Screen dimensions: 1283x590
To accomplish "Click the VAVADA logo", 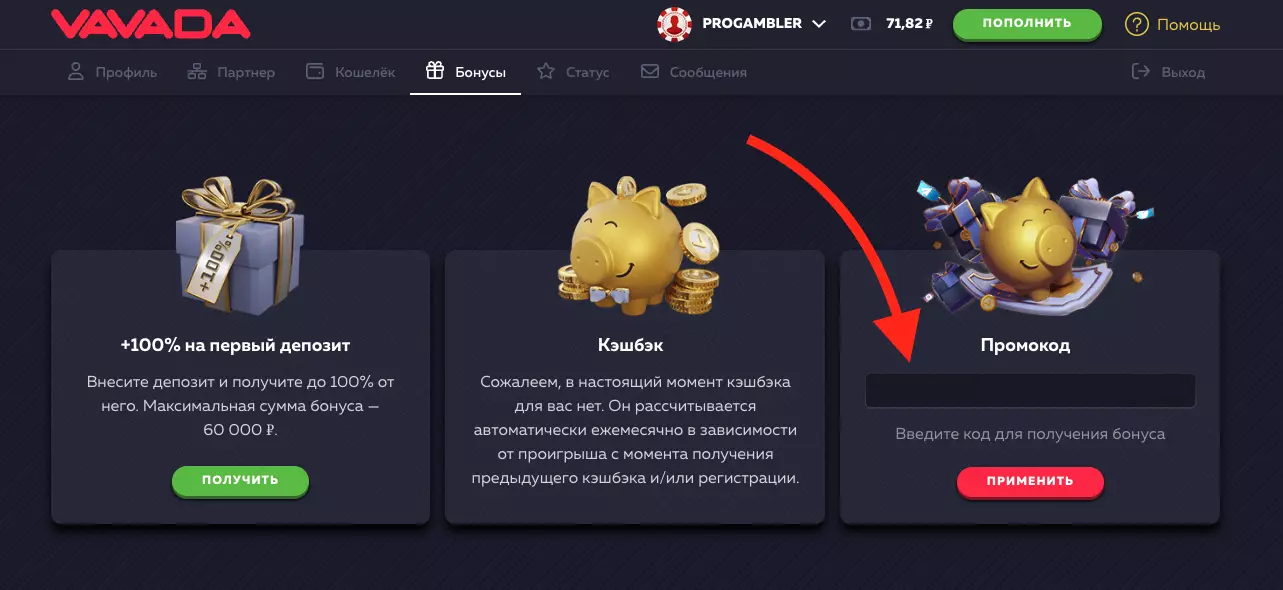I will [x=151, y=23].
